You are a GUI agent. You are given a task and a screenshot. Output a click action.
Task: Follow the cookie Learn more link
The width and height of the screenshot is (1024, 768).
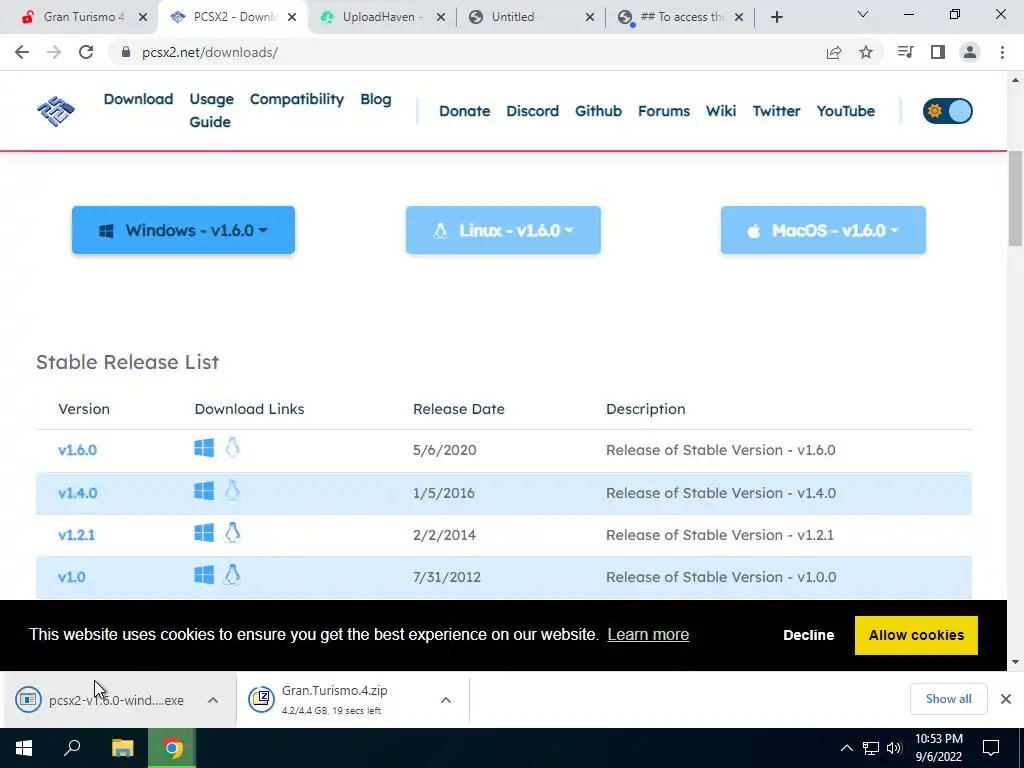pos(648,634)
